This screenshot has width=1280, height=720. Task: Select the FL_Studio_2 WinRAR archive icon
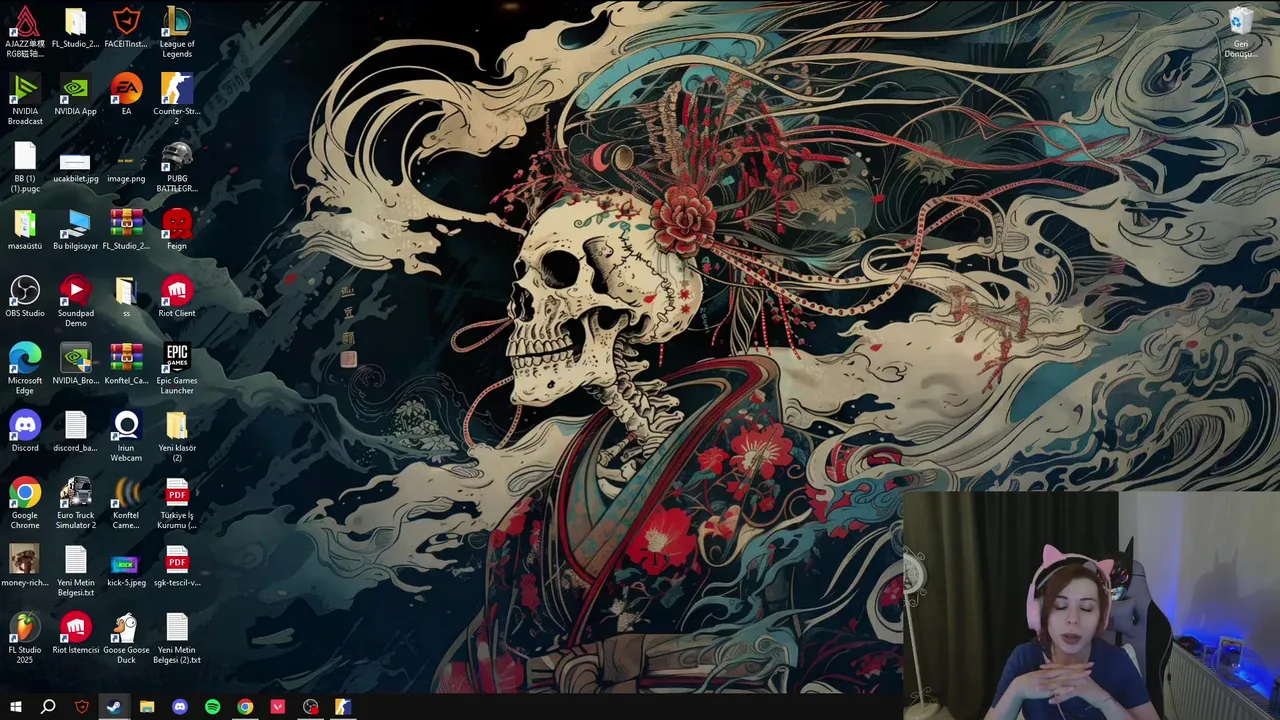(126, 229)
